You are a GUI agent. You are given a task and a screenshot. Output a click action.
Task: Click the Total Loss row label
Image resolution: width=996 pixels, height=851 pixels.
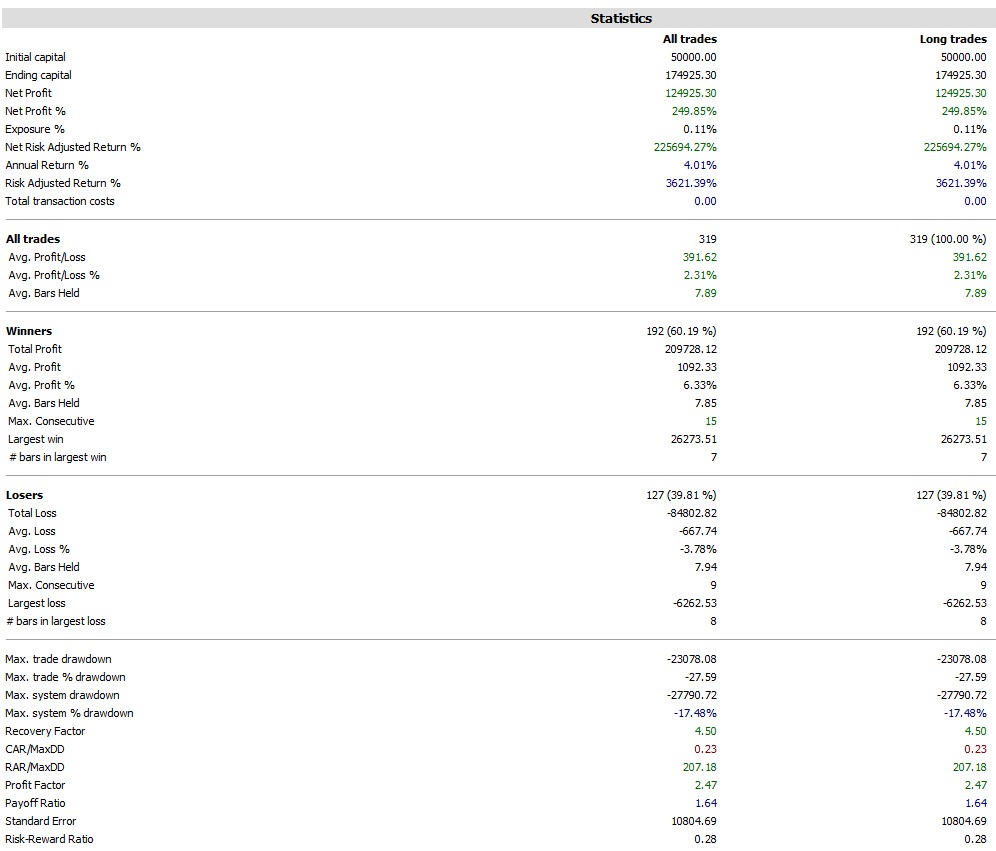[x=33, y=513]
